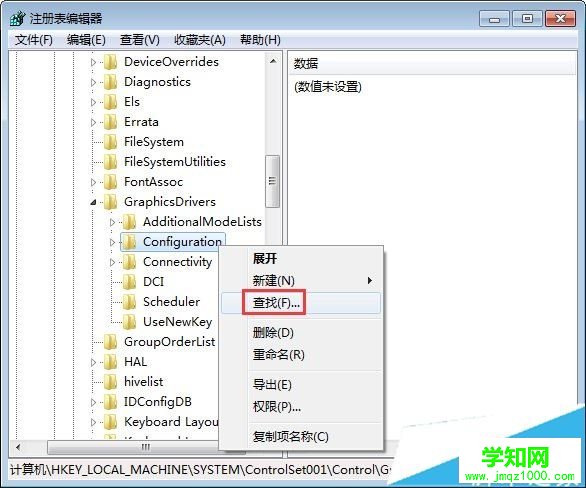Screen dimensions: 586x488
Task: Minimize the Registry Editor window
Action: (494, 19)
